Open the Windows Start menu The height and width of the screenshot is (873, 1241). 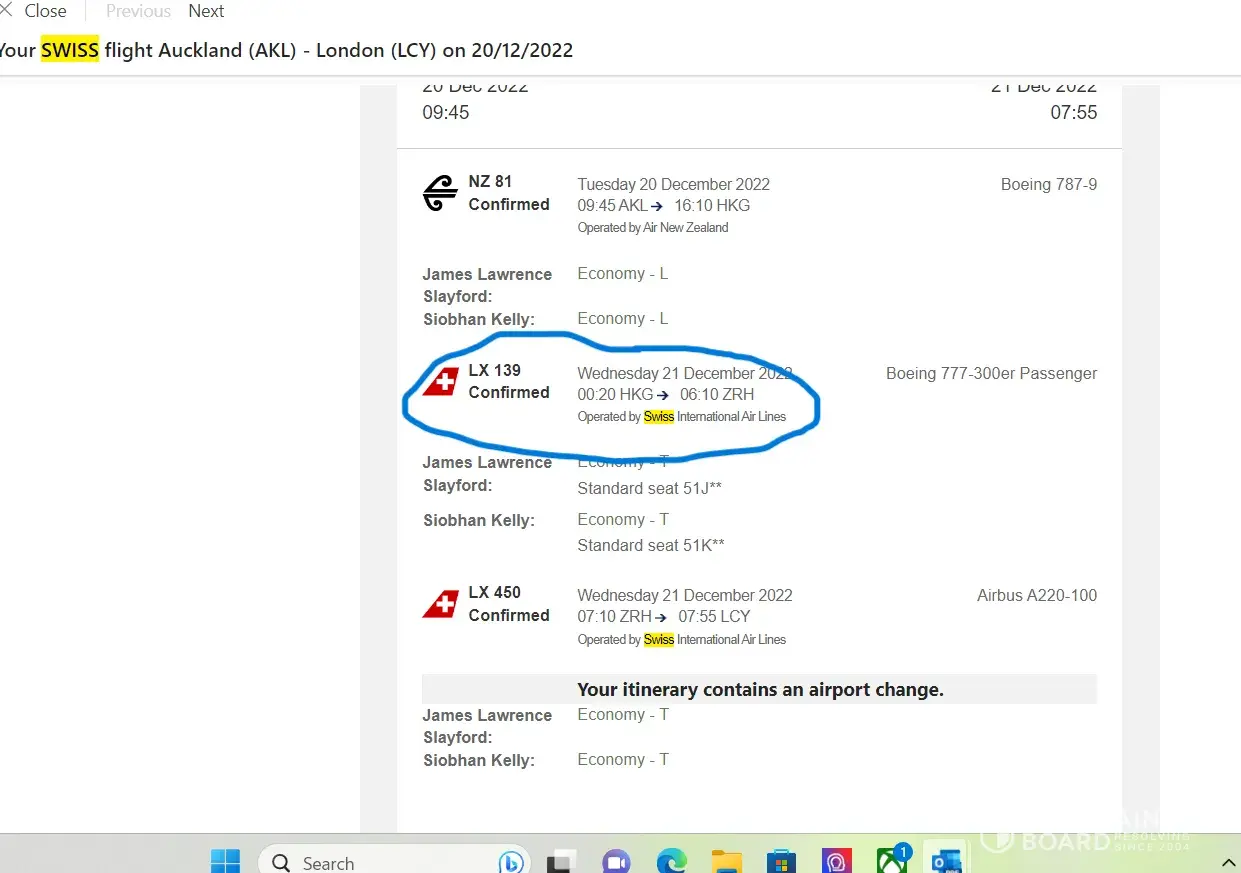[x=225, y=861]
